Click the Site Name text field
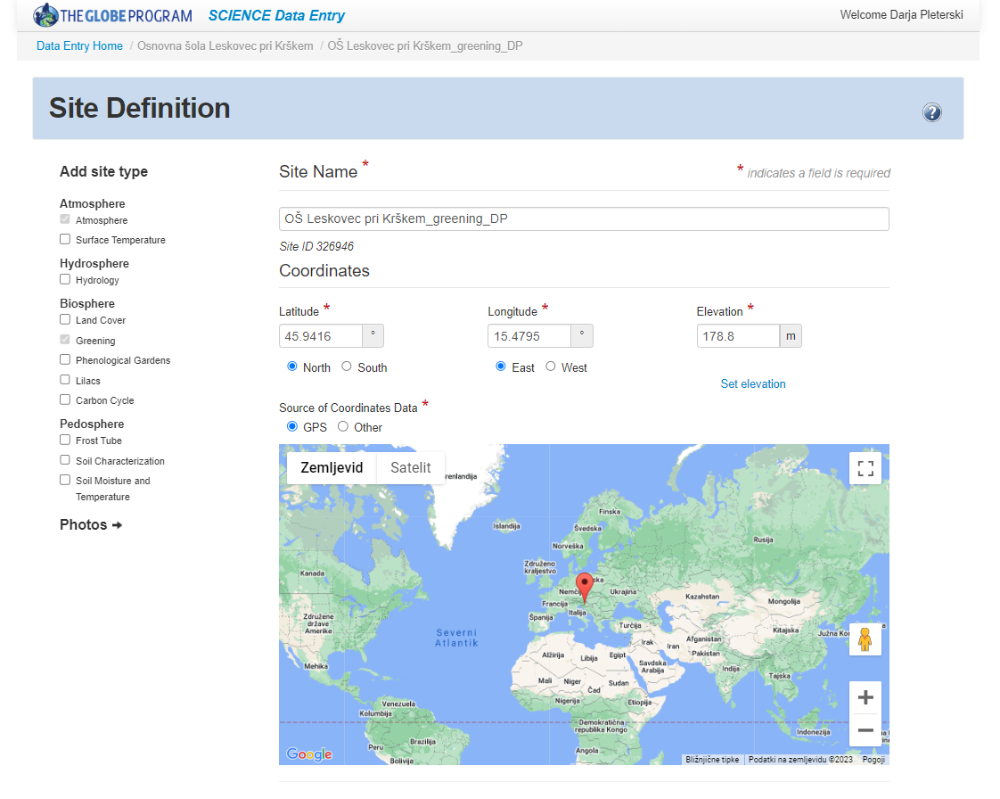Viewport: 1000px width, 799px height. (583, 219)
